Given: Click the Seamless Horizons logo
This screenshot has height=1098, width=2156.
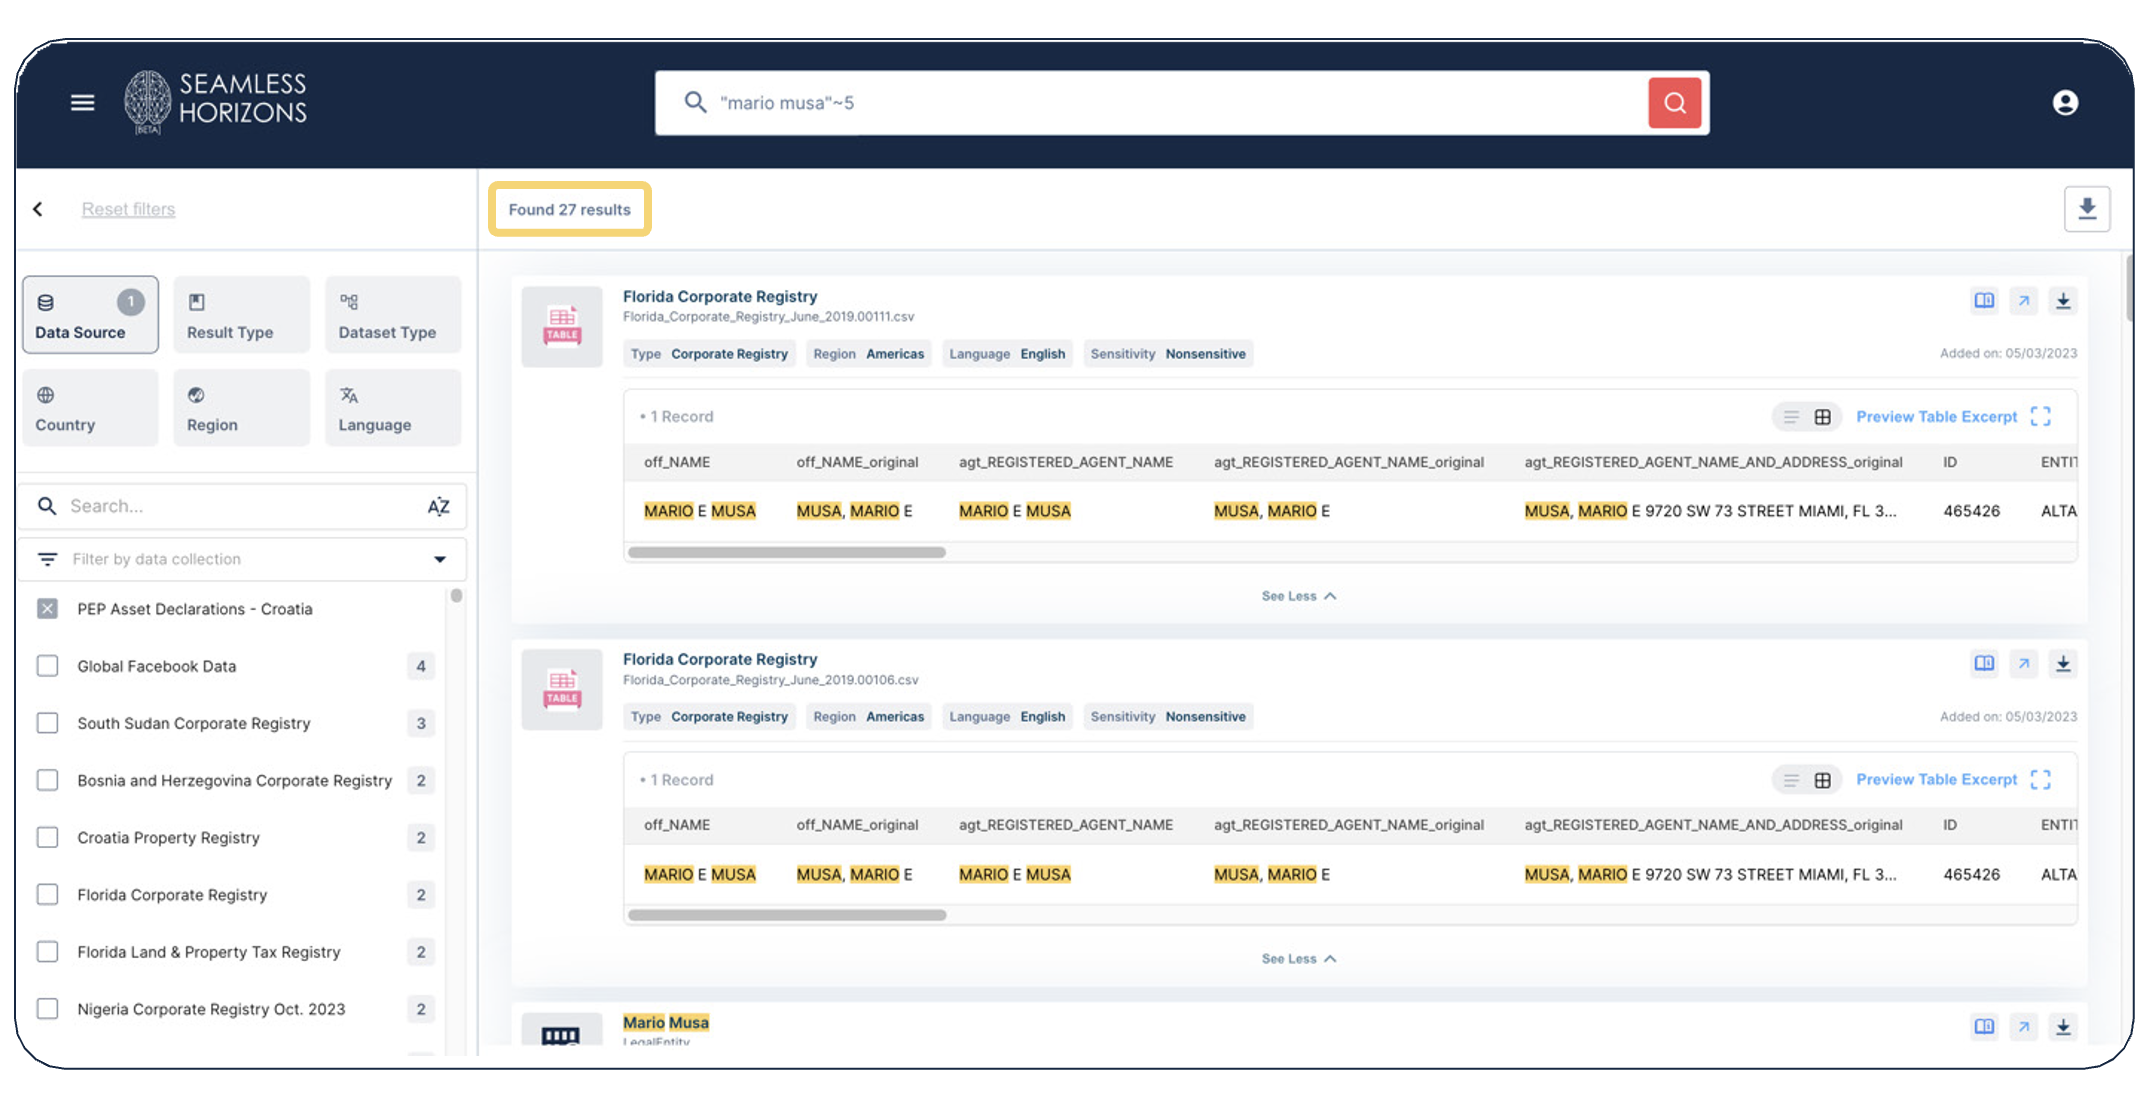Looking at the screenshot, I should 215,102.
